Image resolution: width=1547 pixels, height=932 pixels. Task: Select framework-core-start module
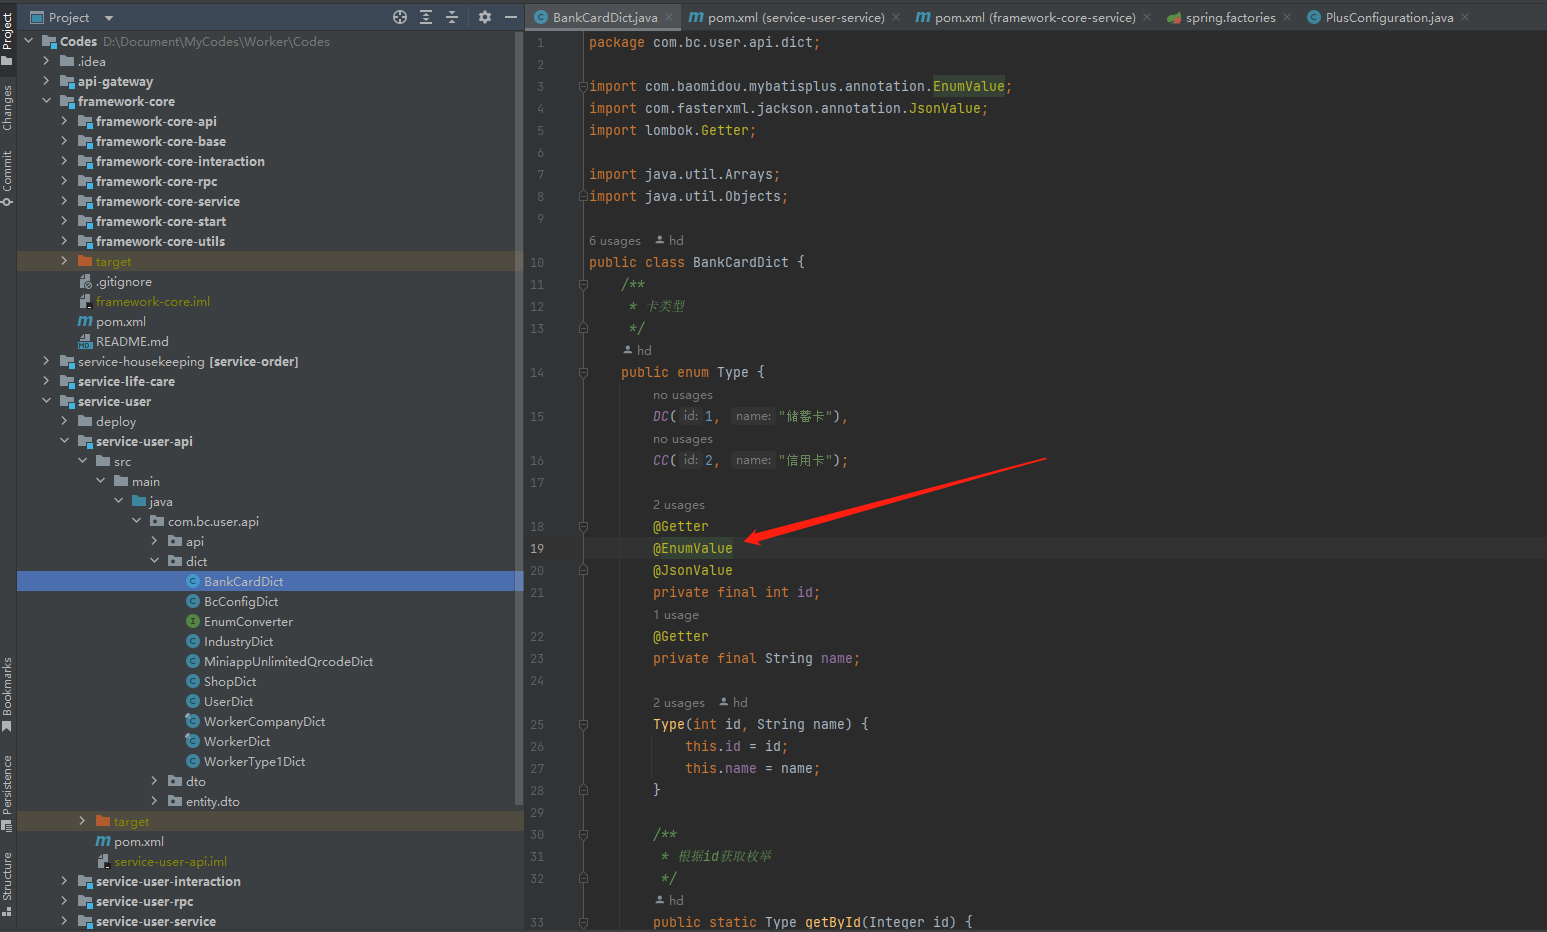[x=160, y=221]
